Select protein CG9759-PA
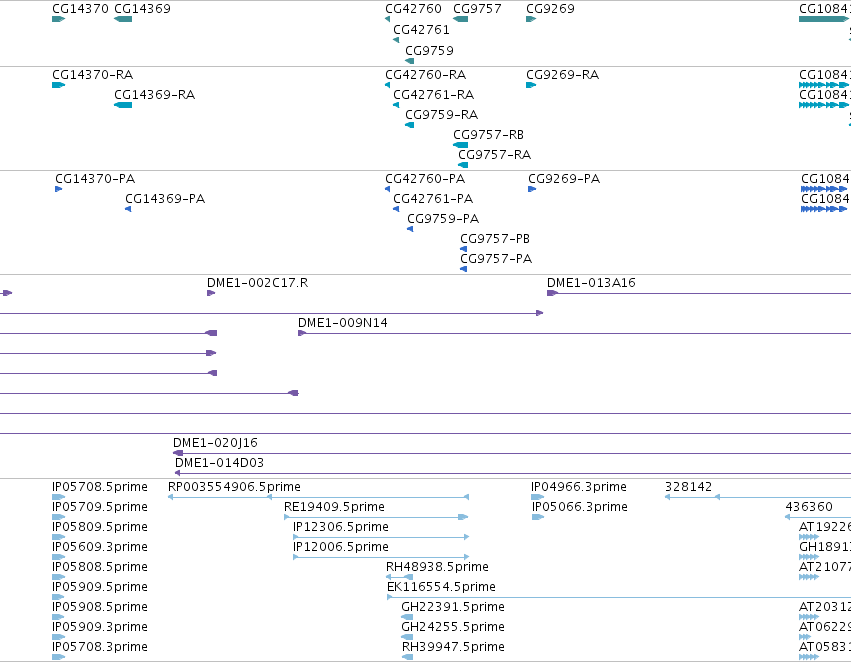Viewport: 851px width, 662px height. click(410, 229)
